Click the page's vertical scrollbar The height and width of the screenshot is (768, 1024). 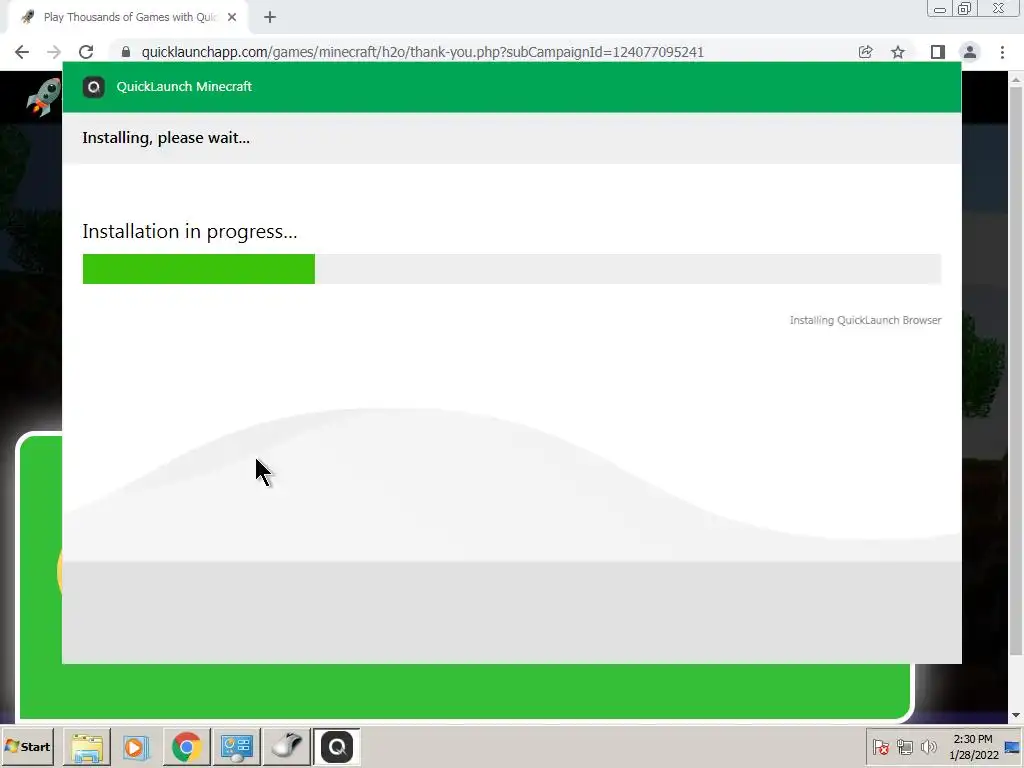[x=1016, y=372]
